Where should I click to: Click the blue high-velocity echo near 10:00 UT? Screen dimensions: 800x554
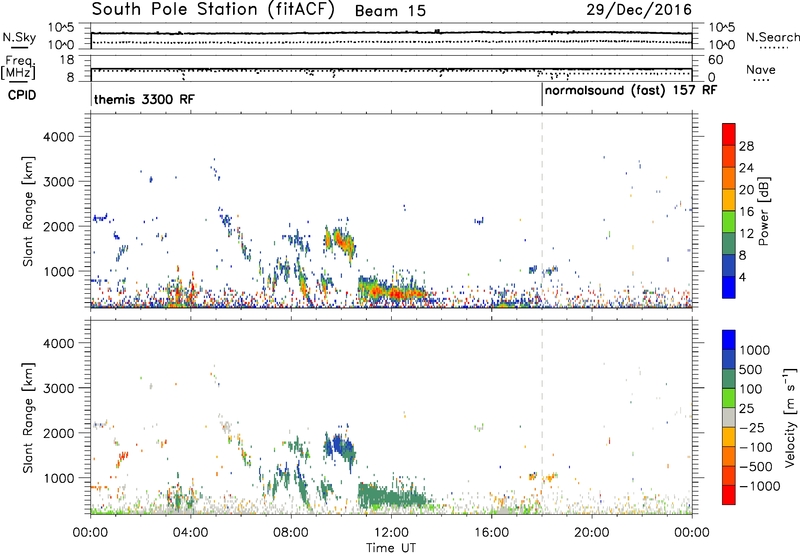tap(340, 446)
